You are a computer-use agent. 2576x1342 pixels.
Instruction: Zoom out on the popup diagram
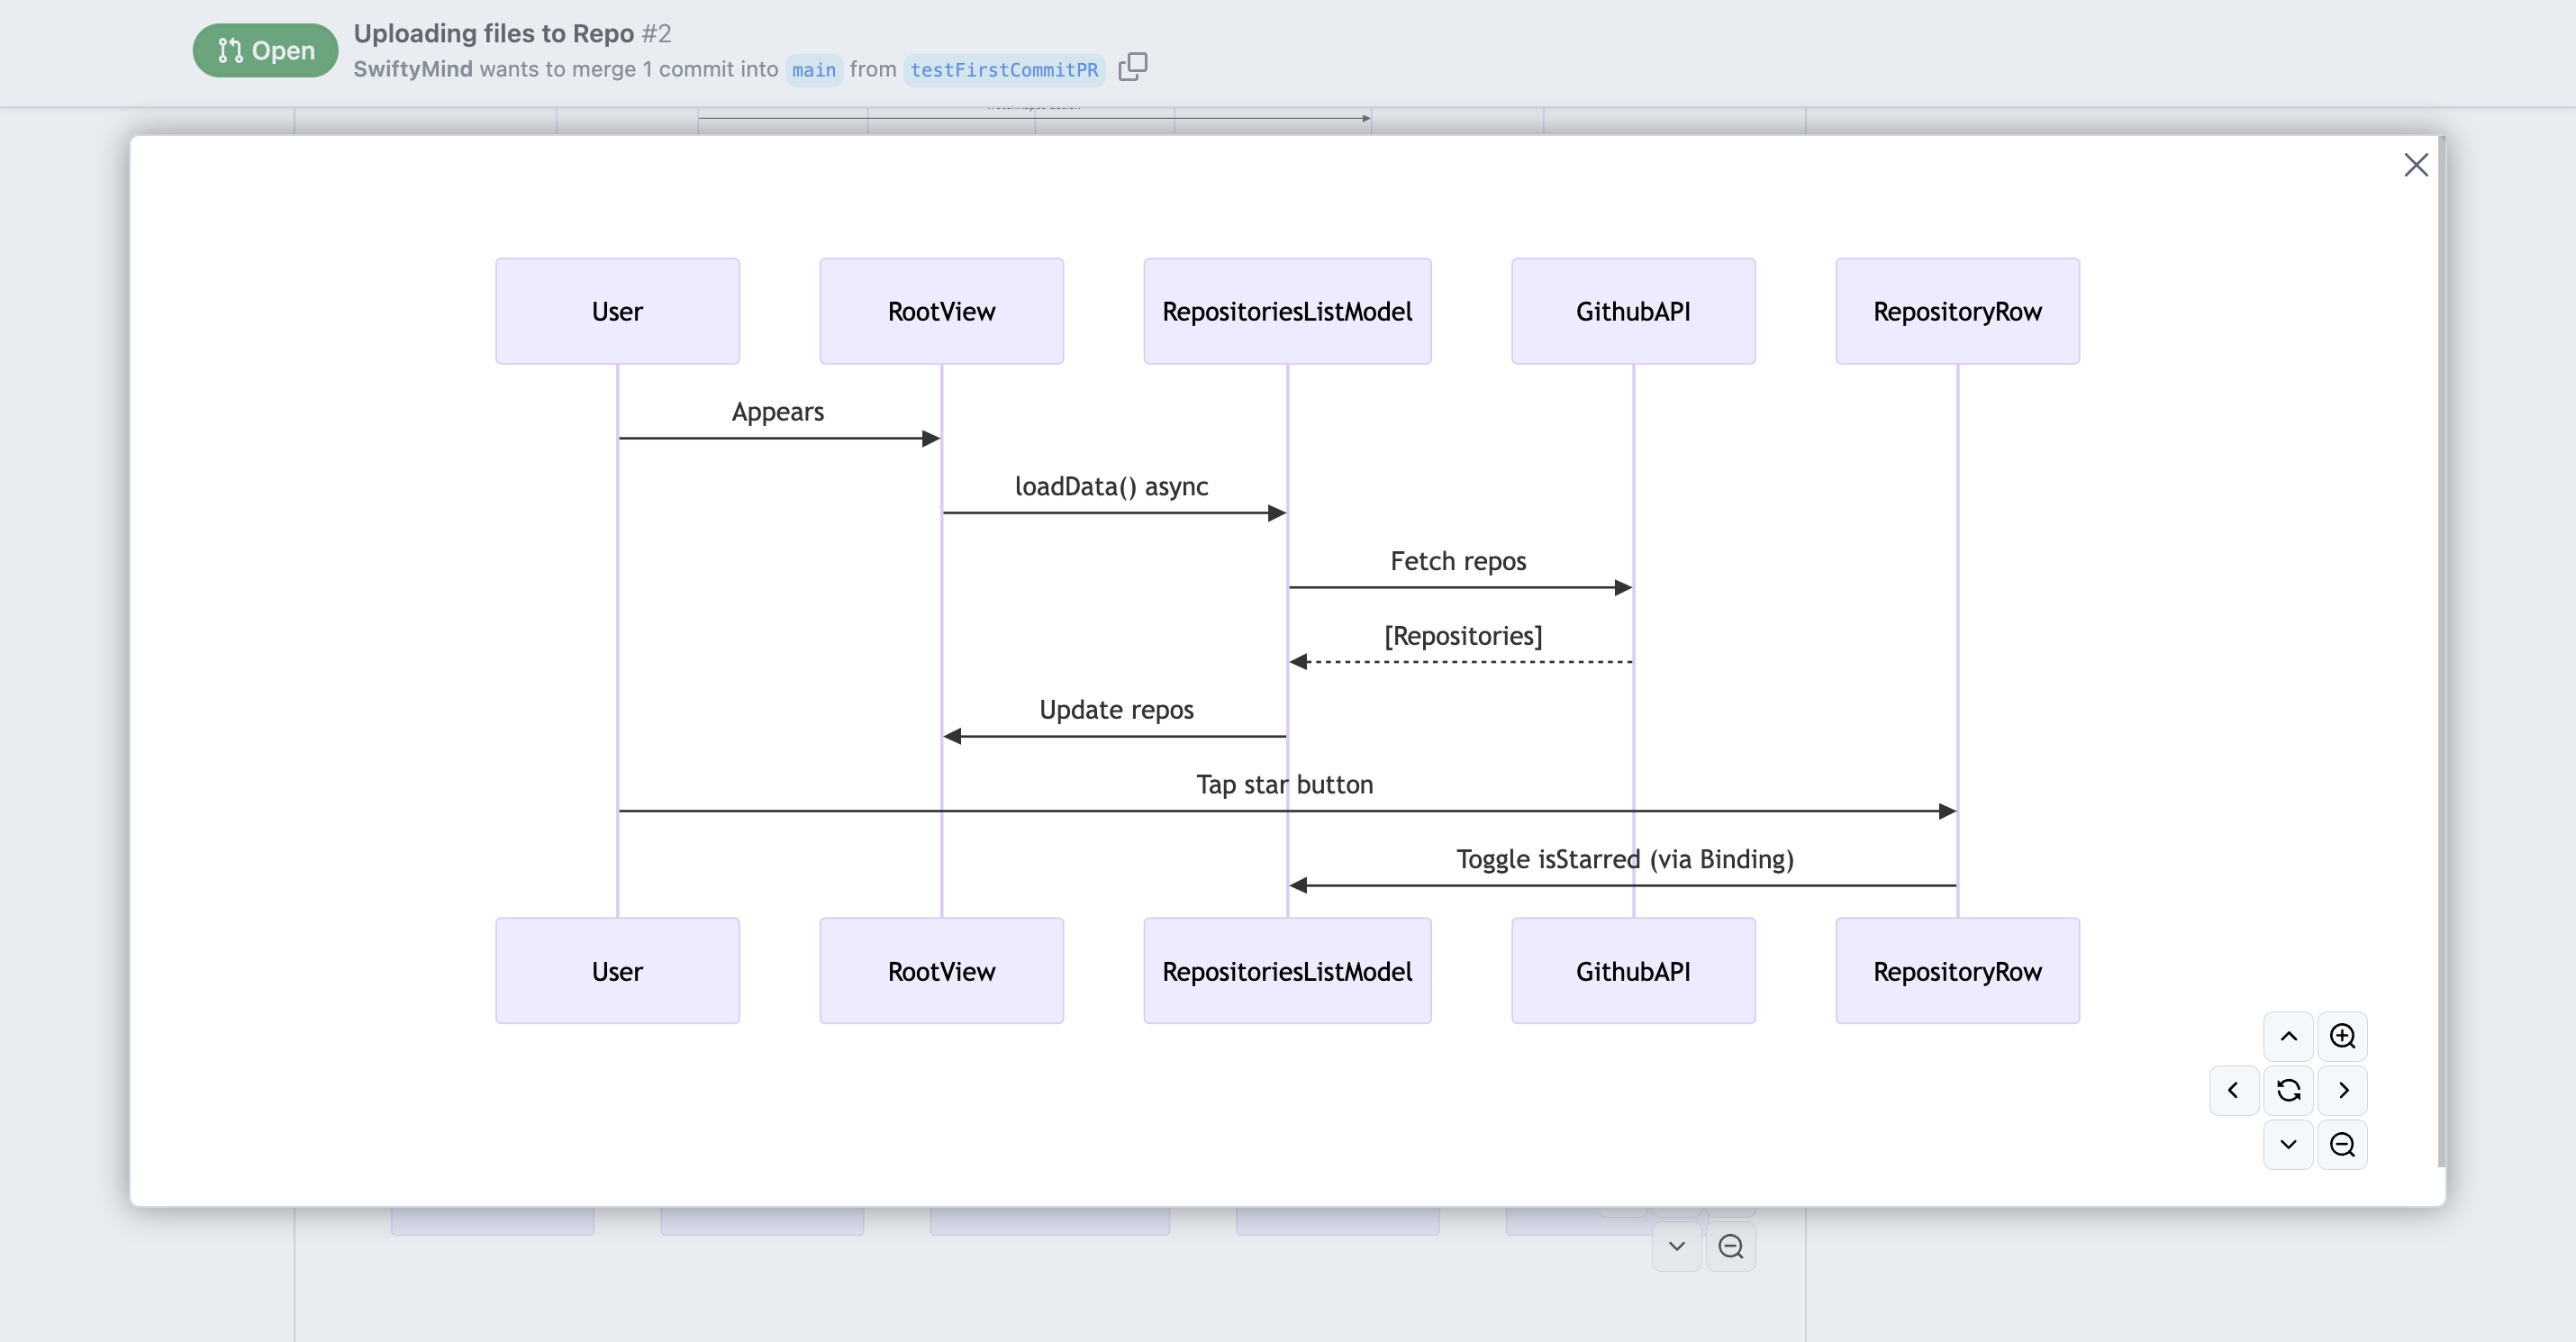[2342, 1144]
